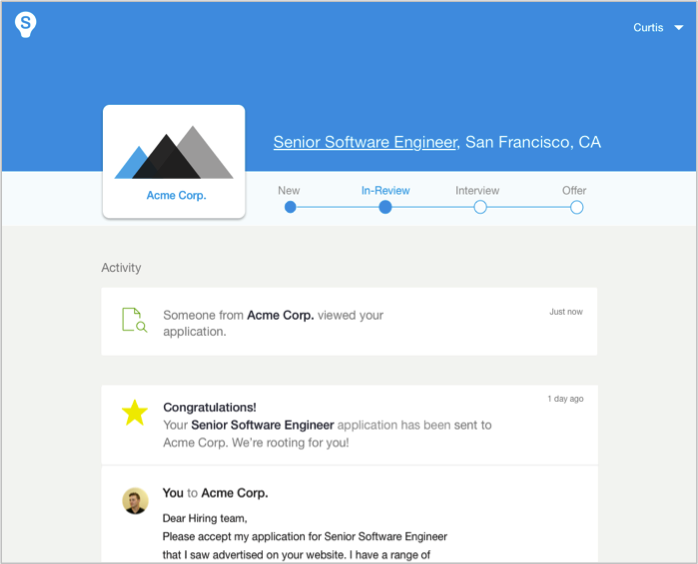Image resolution: width=698 pixels, height=564 pixels.
Task: Click the Acme Corp. name under logo
Action: click(176, 196)
